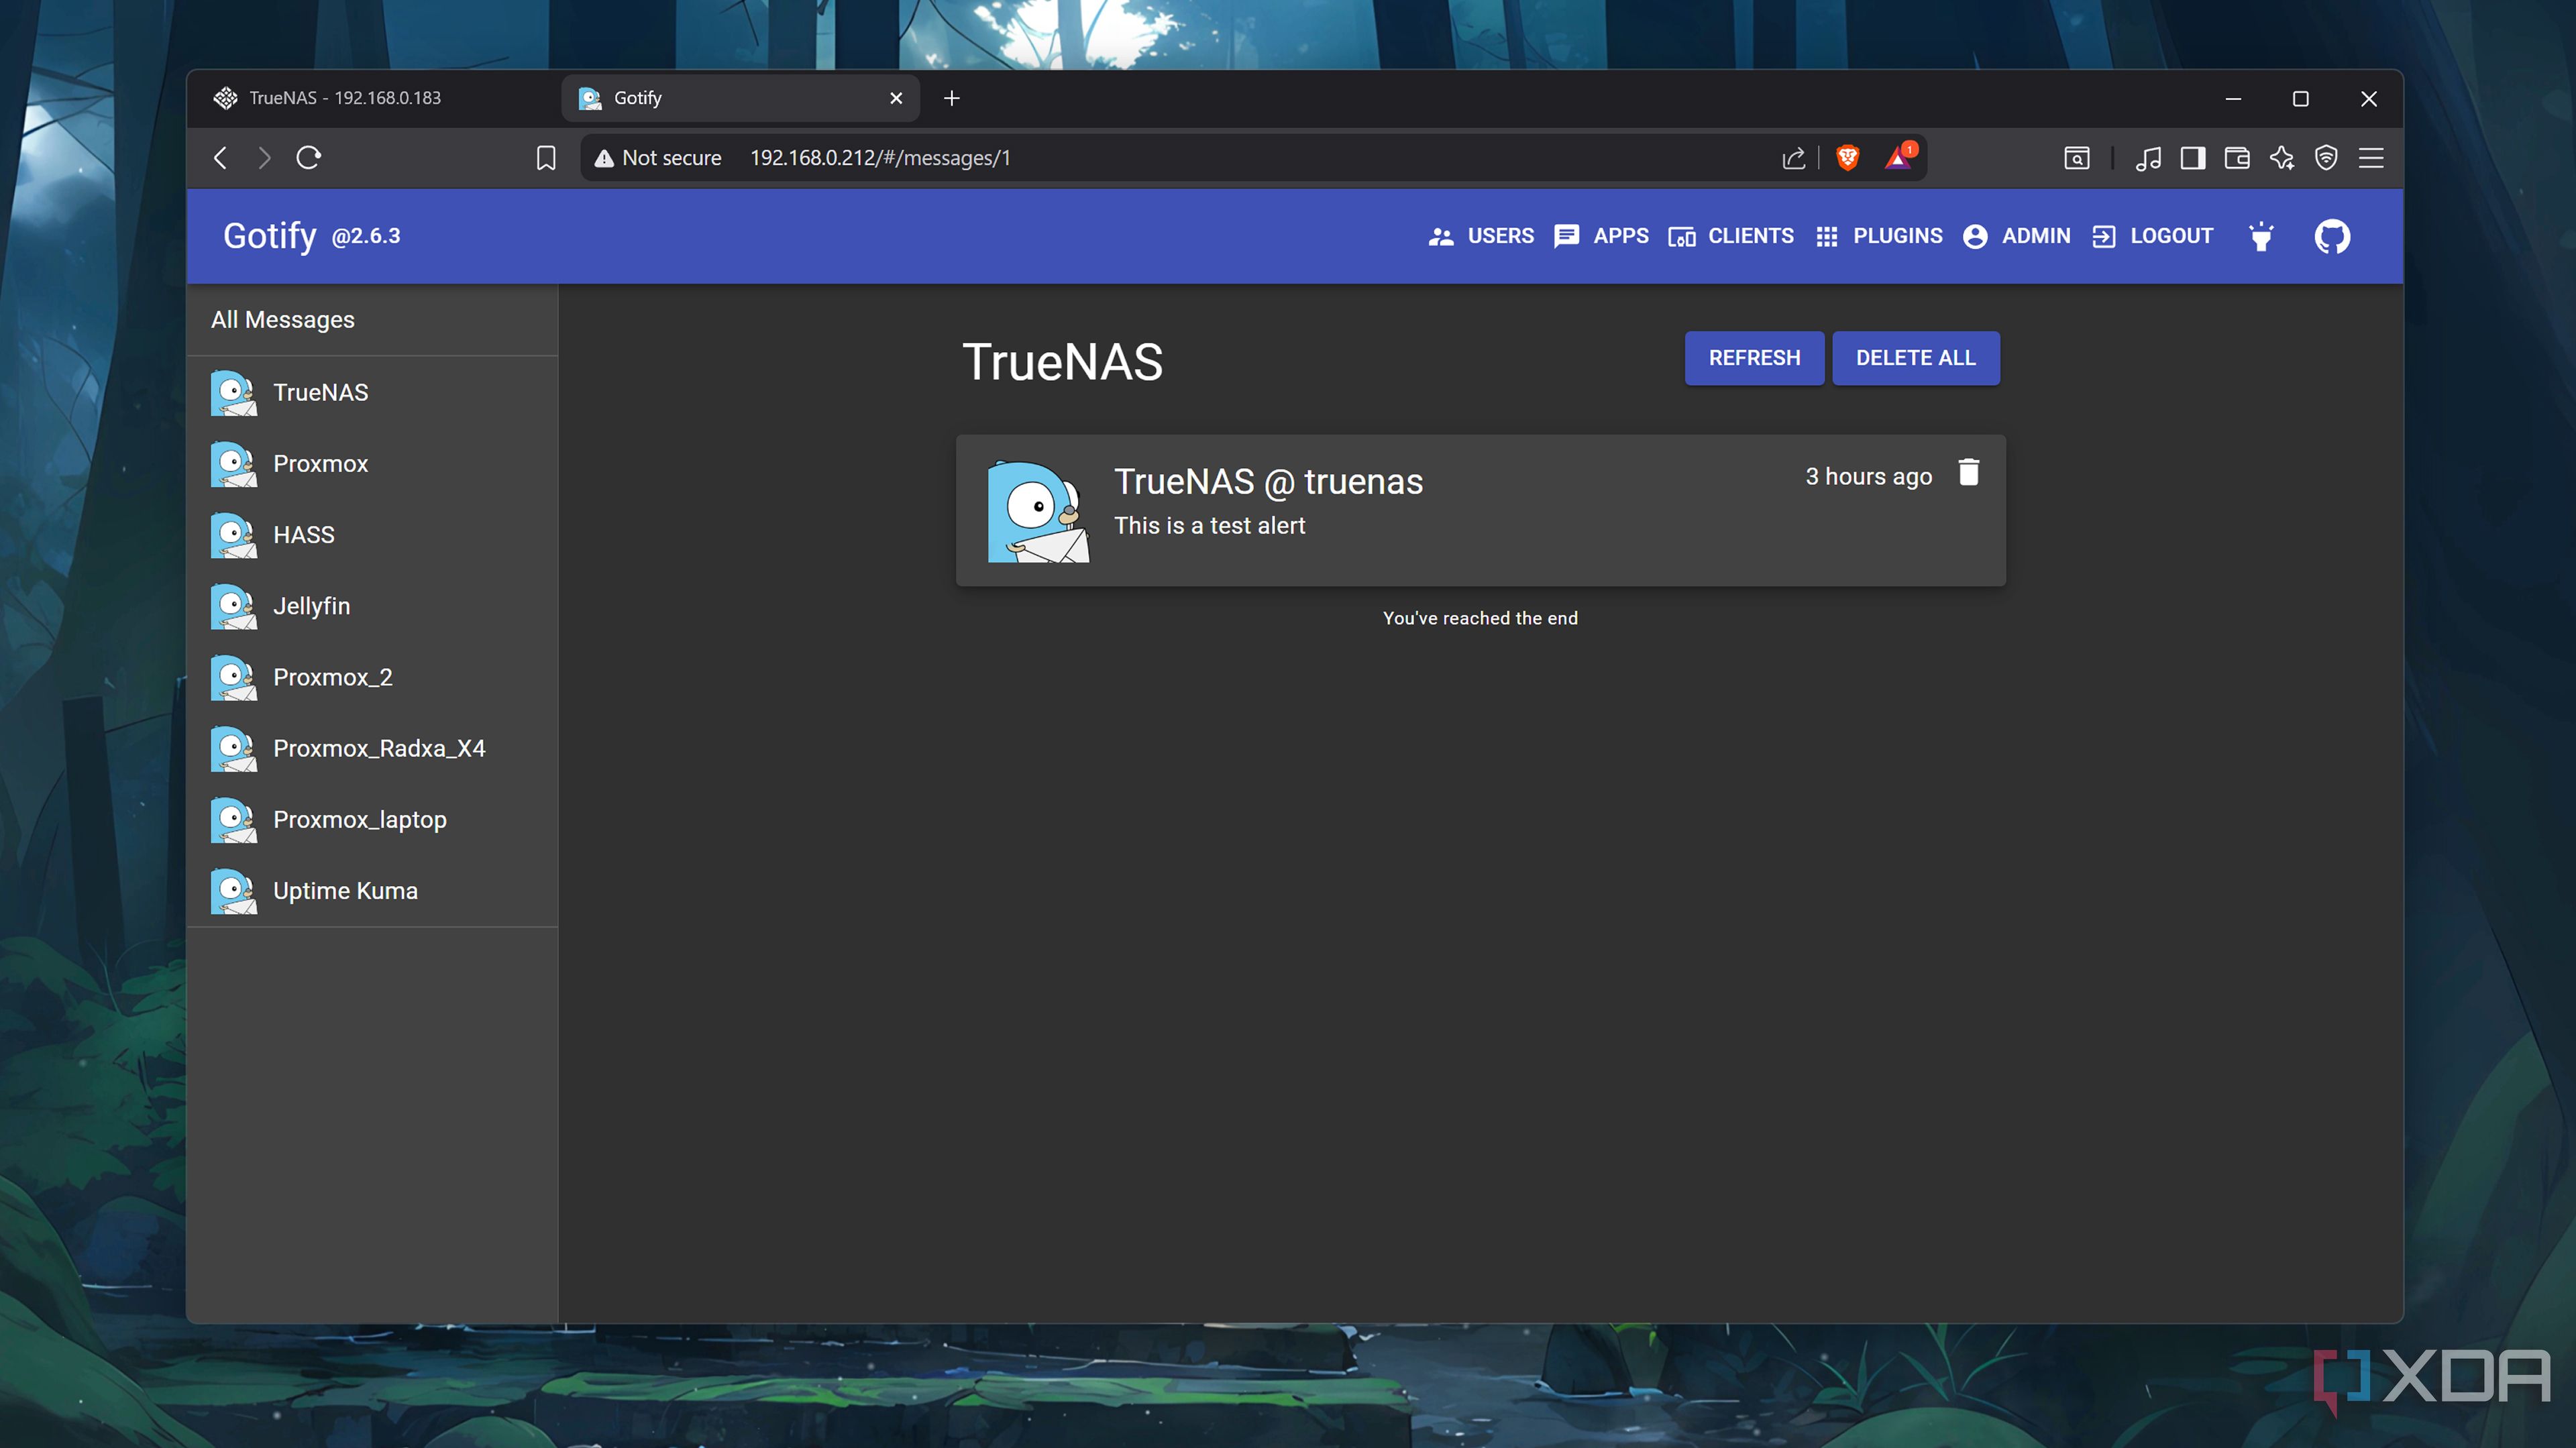The width and height of the screenshot is (2576, 1448).
Task: Open the Apps page
Action: point(1601,236)
